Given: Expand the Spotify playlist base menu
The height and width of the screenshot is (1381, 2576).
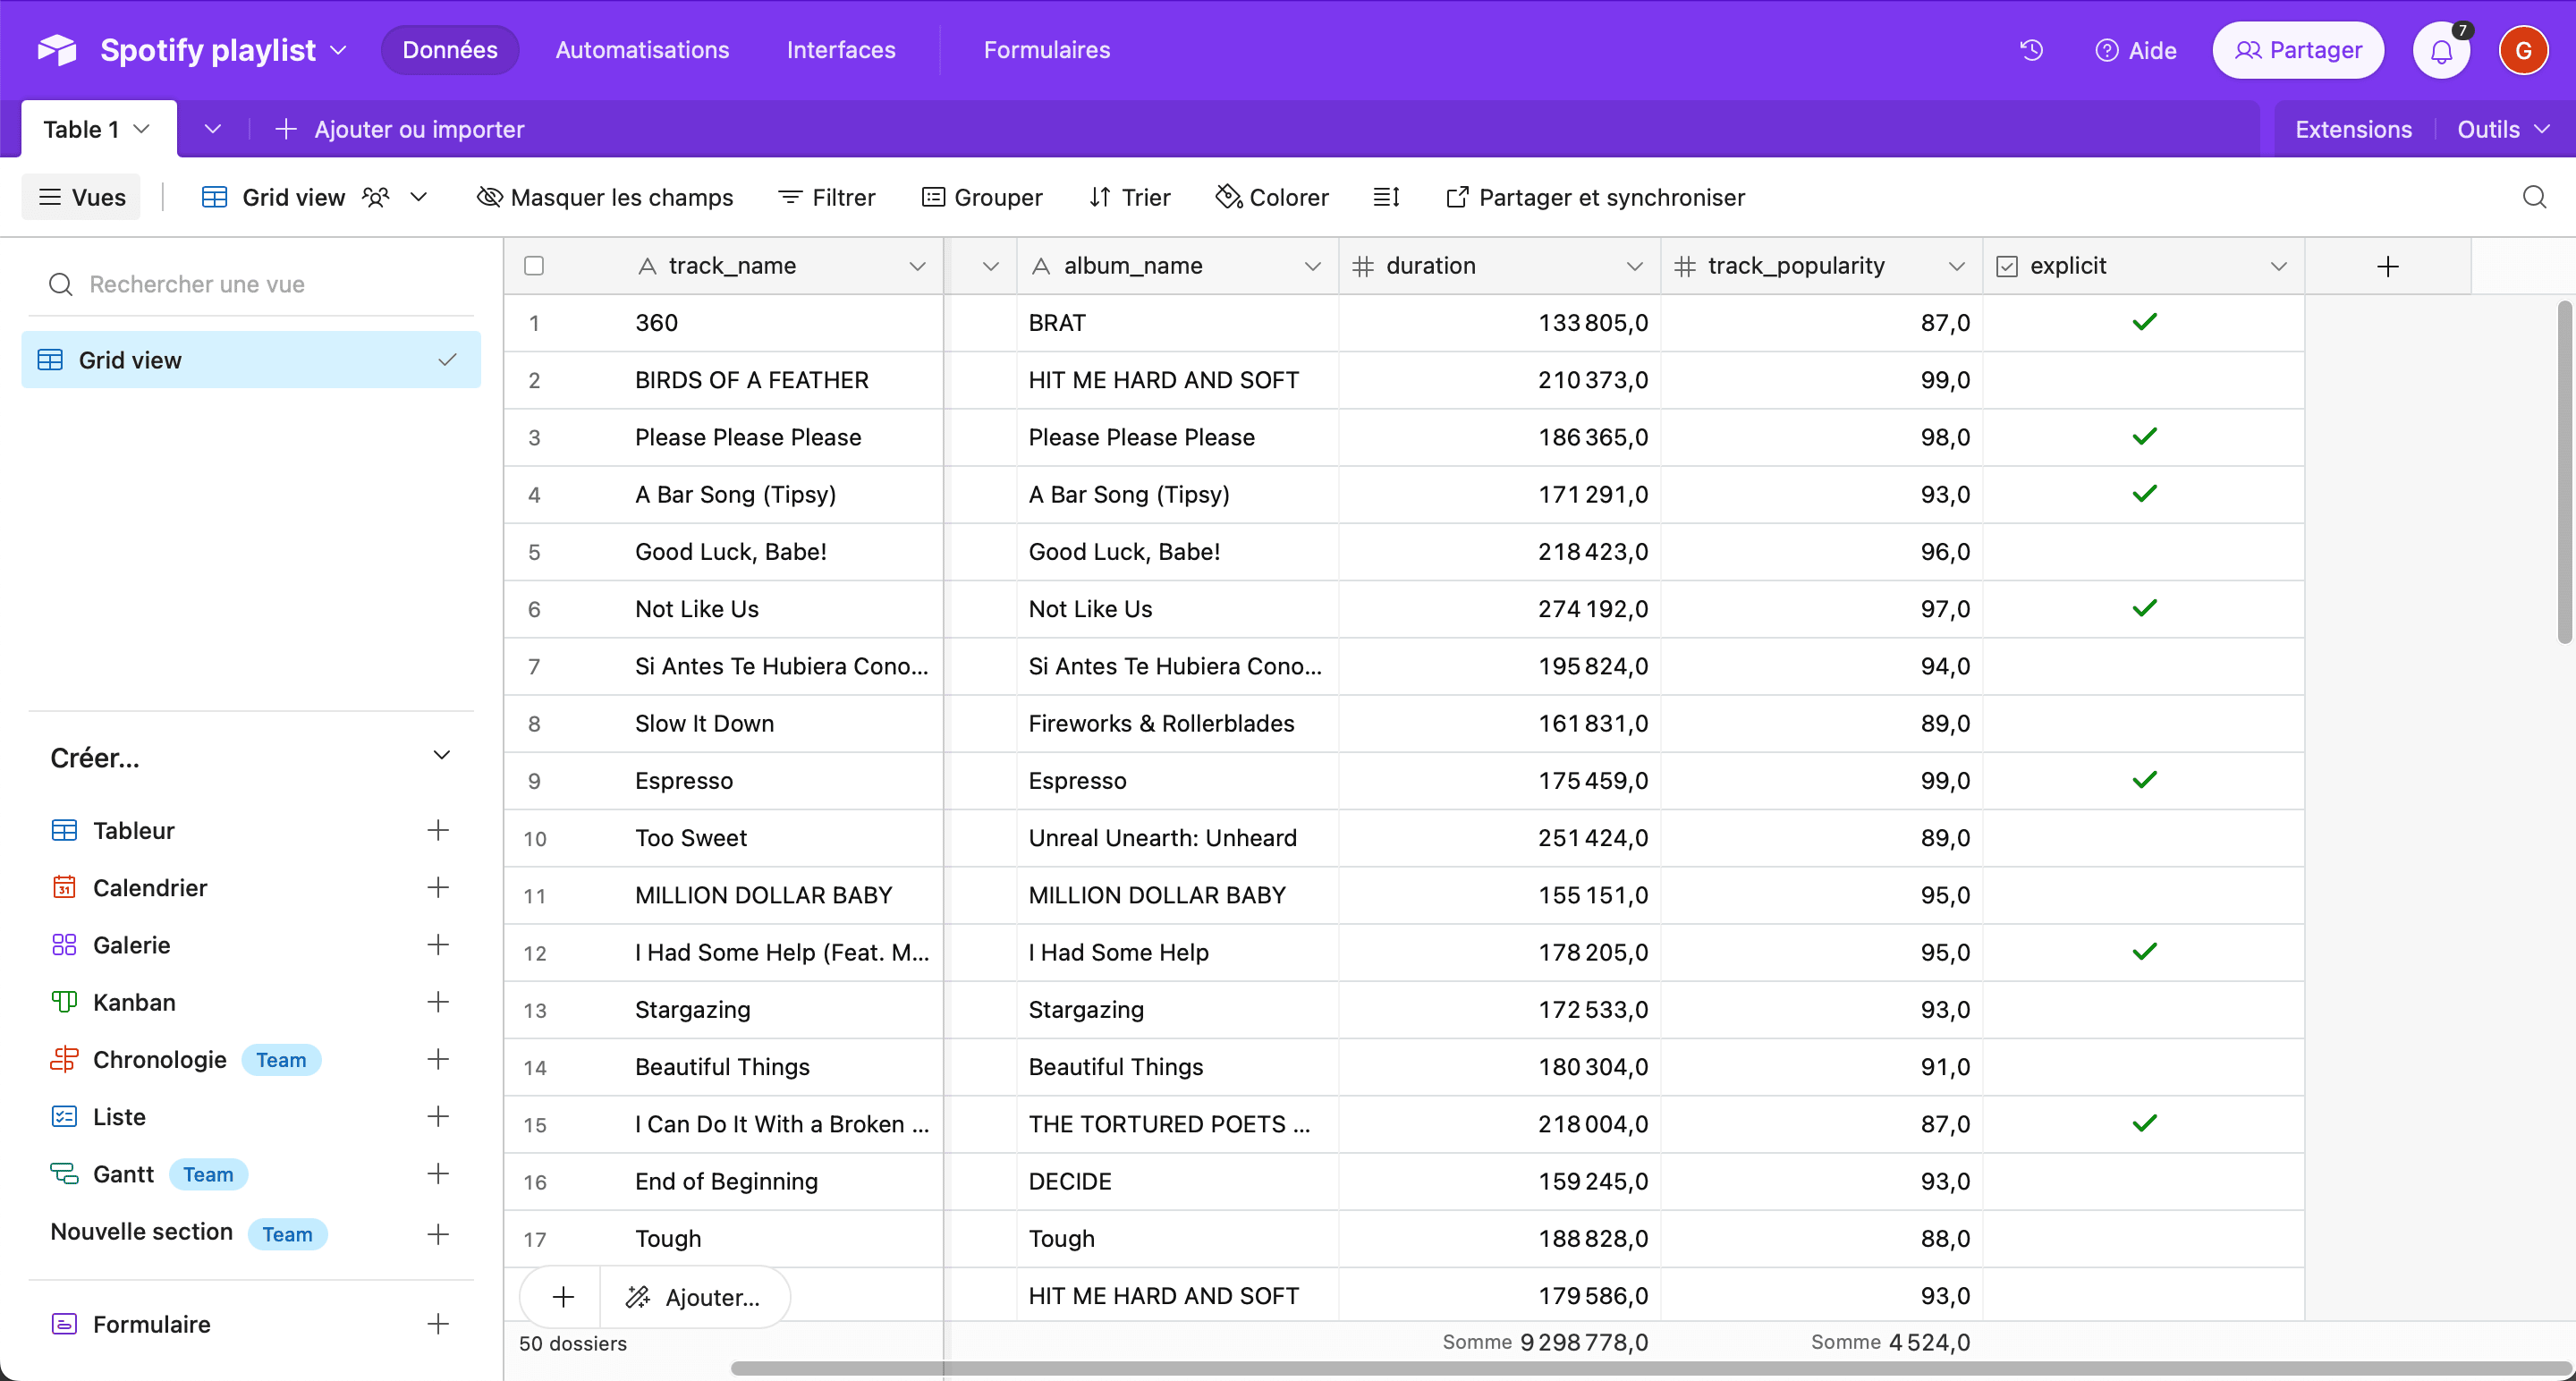Looking at the screenshot, I should 338,50.
